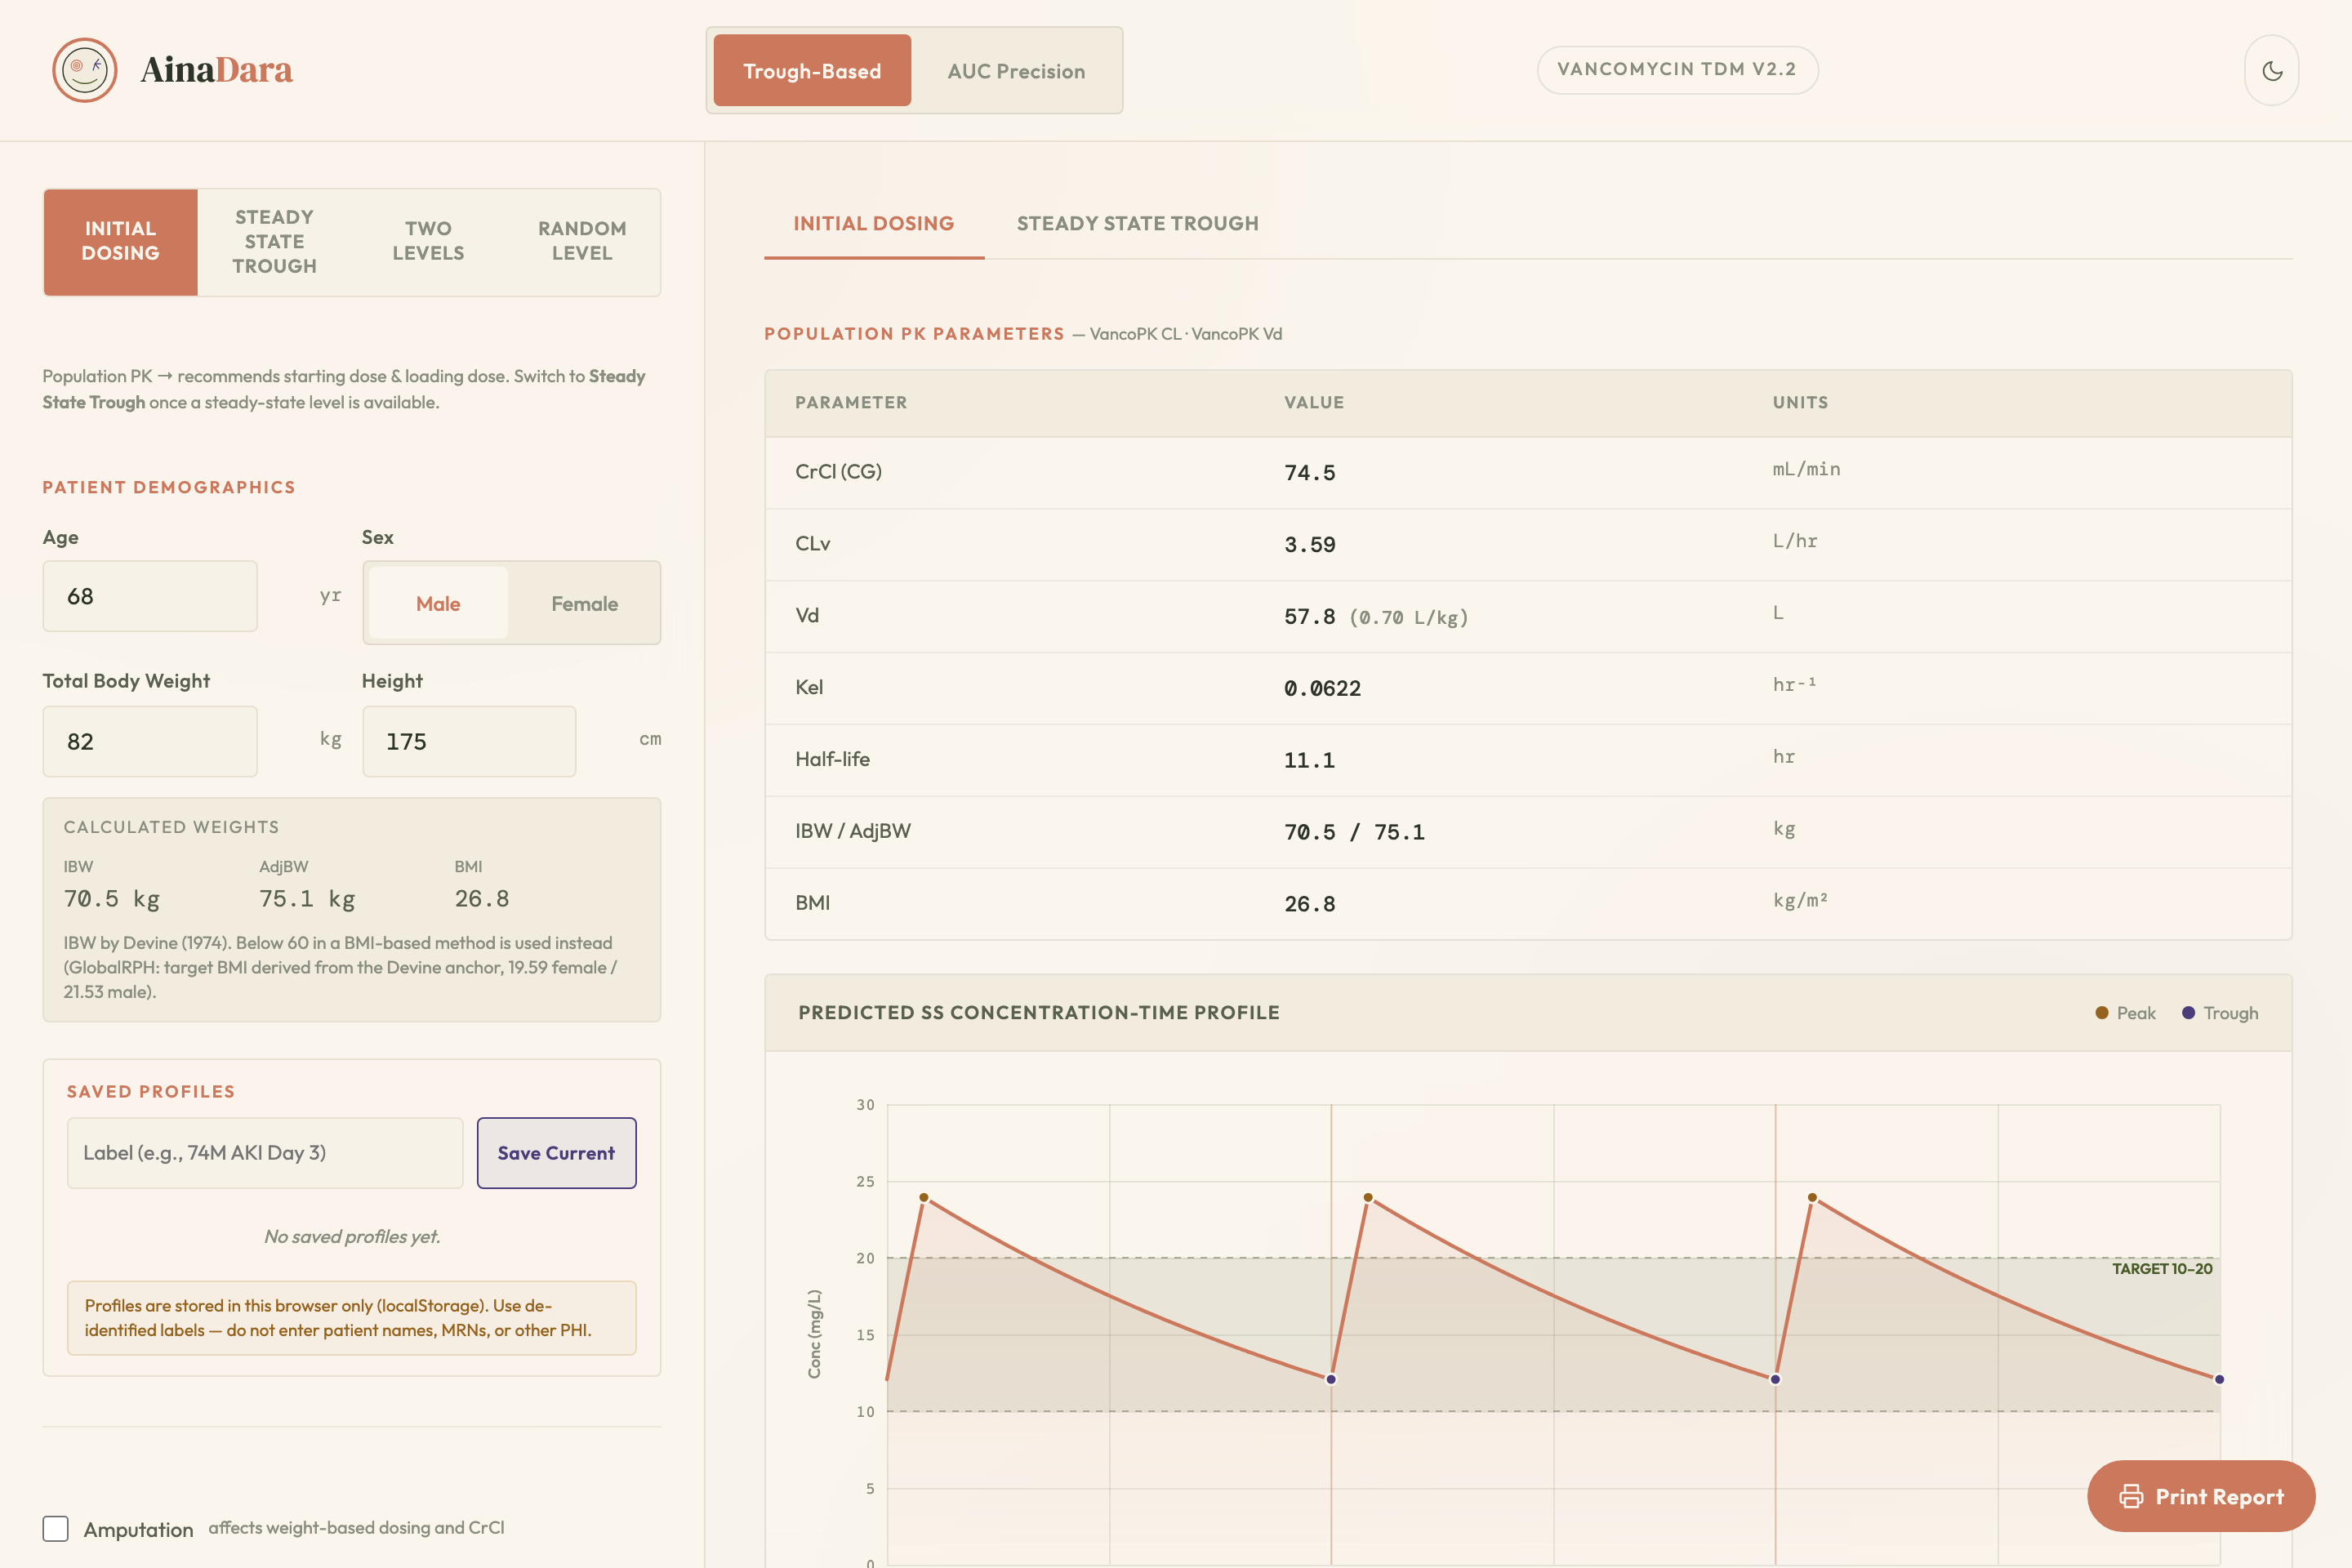Click the Half-life value 11.1

(x=1309, y=760)
